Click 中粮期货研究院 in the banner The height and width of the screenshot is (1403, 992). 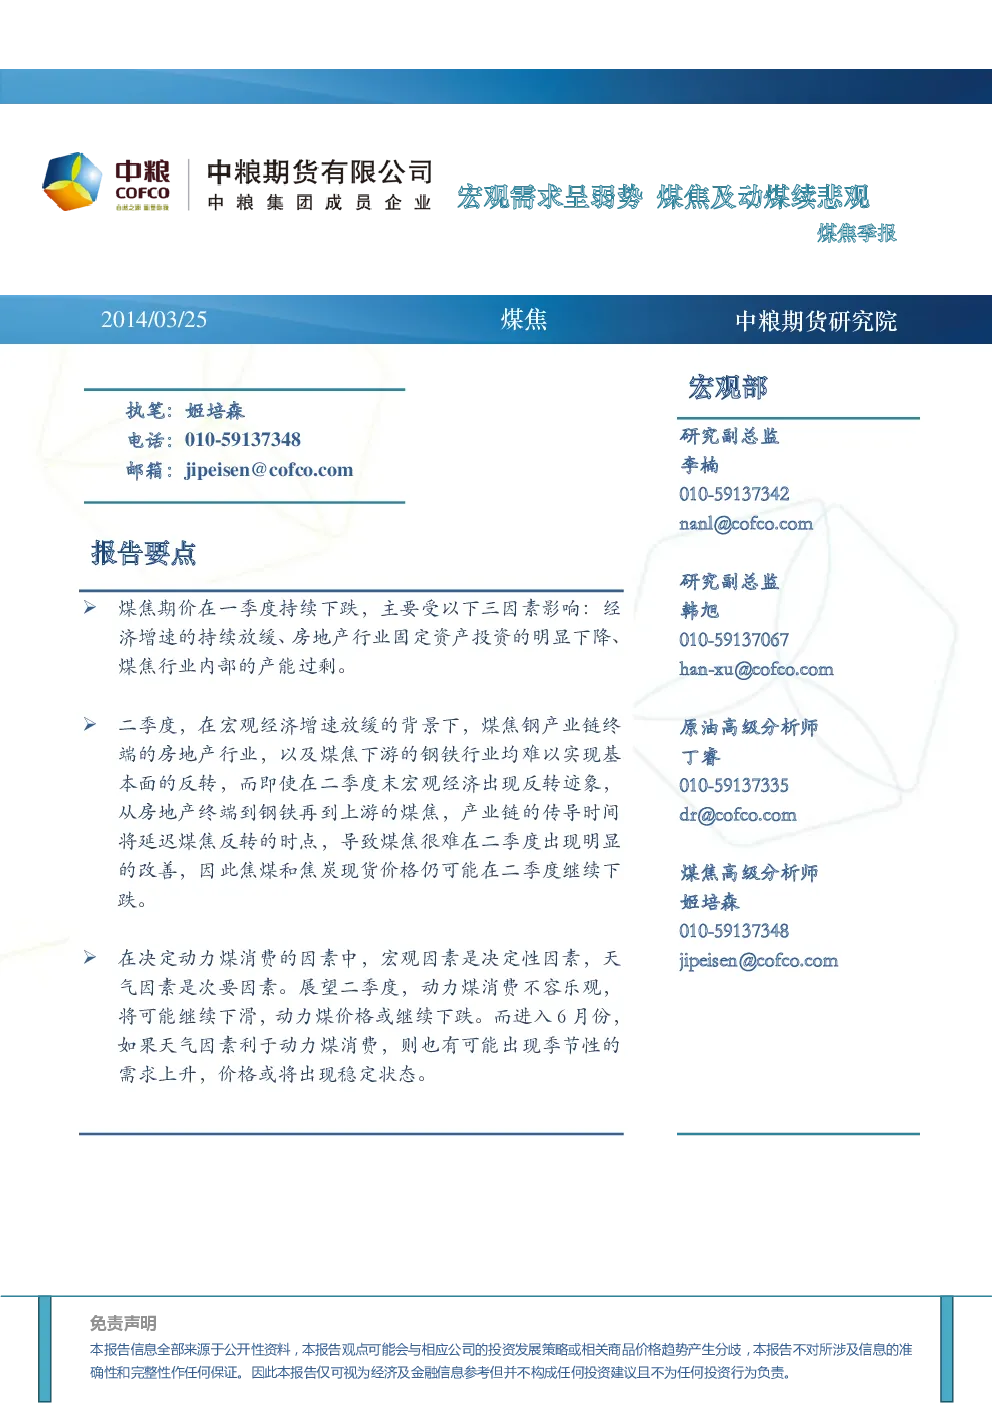[x=816, y=321]
